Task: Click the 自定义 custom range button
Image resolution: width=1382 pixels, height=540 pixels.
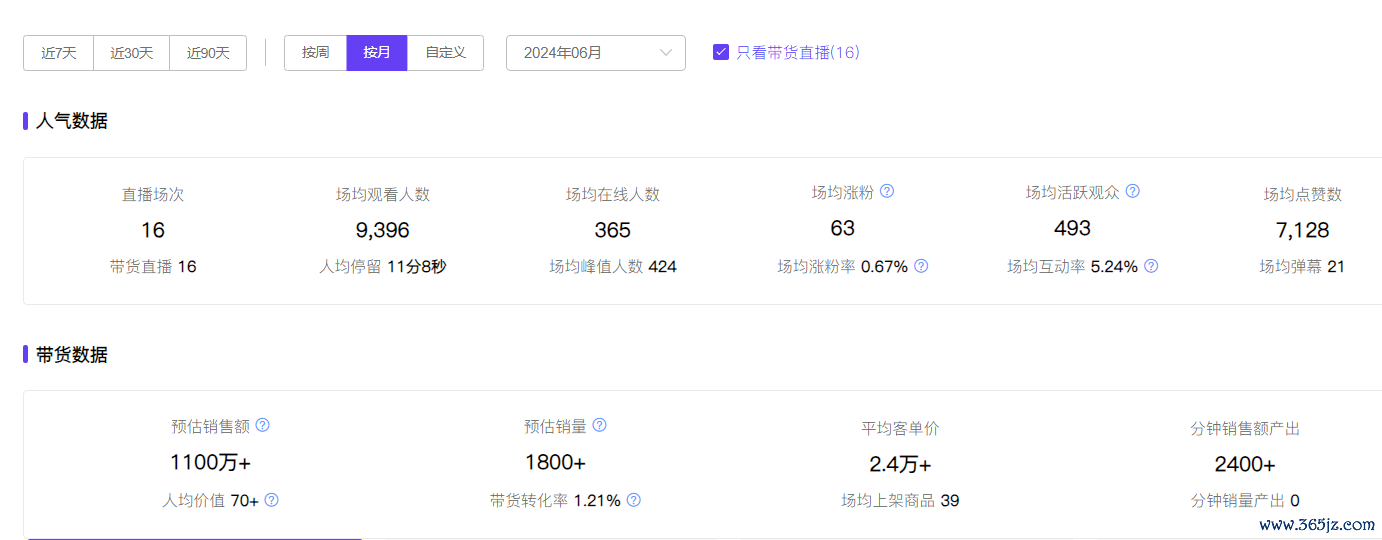Action: [445, 53]
